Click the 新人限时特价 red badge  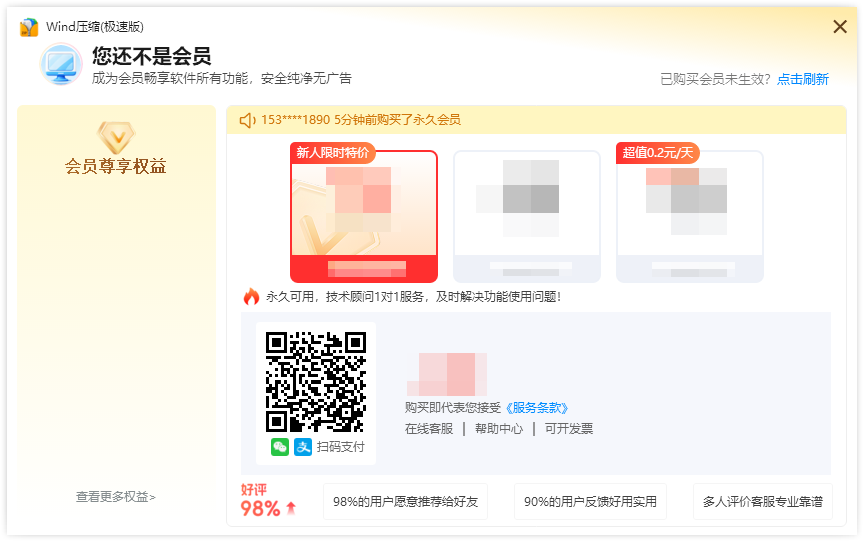pos(333,153)
